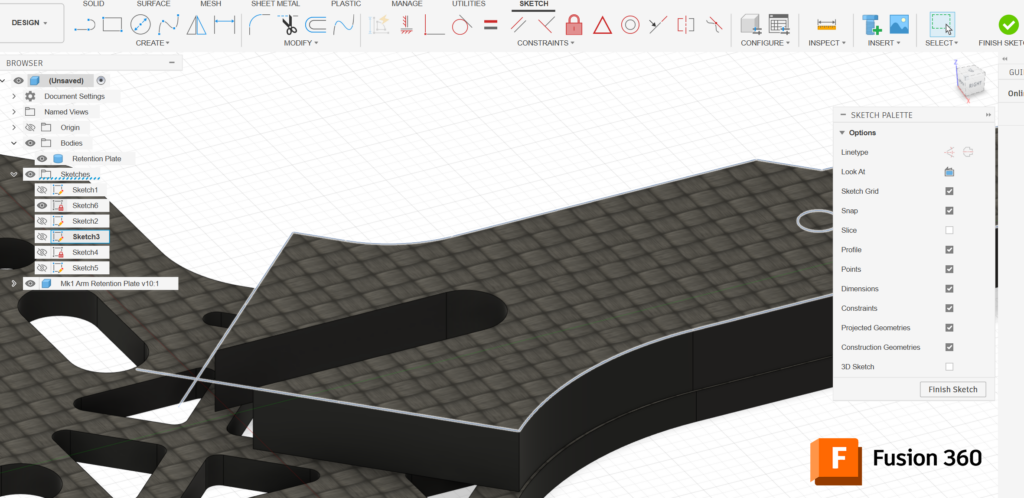Collapse the Options section in Sketch Palette

842,132
